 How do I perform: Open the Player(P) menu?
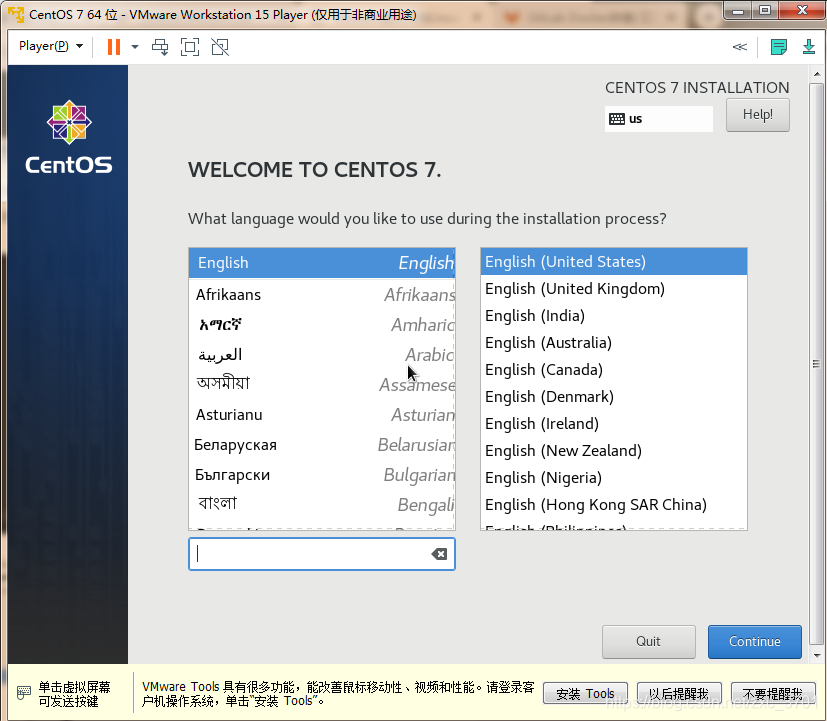pyautogui.click(x=51, y=46)
